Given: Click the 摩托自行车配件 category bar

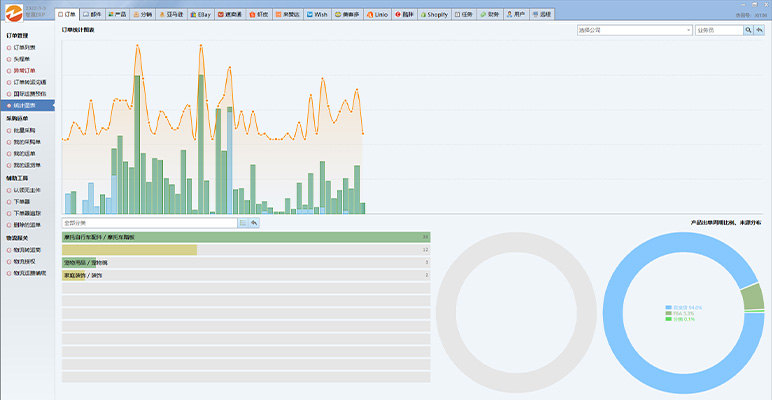Looking at the screenshot, I should 245,237.
